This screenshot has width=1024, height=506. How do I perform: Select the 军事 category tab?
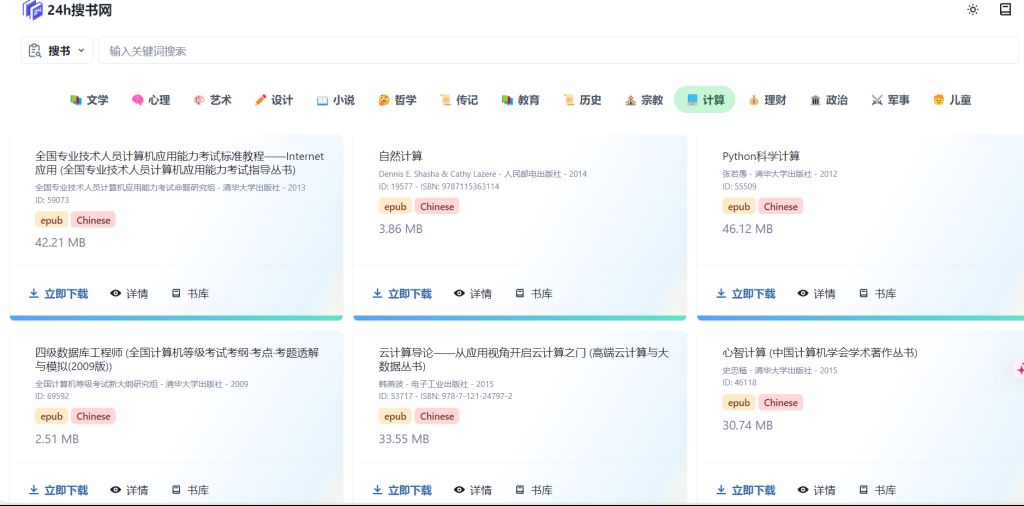[x=890, y=100]
